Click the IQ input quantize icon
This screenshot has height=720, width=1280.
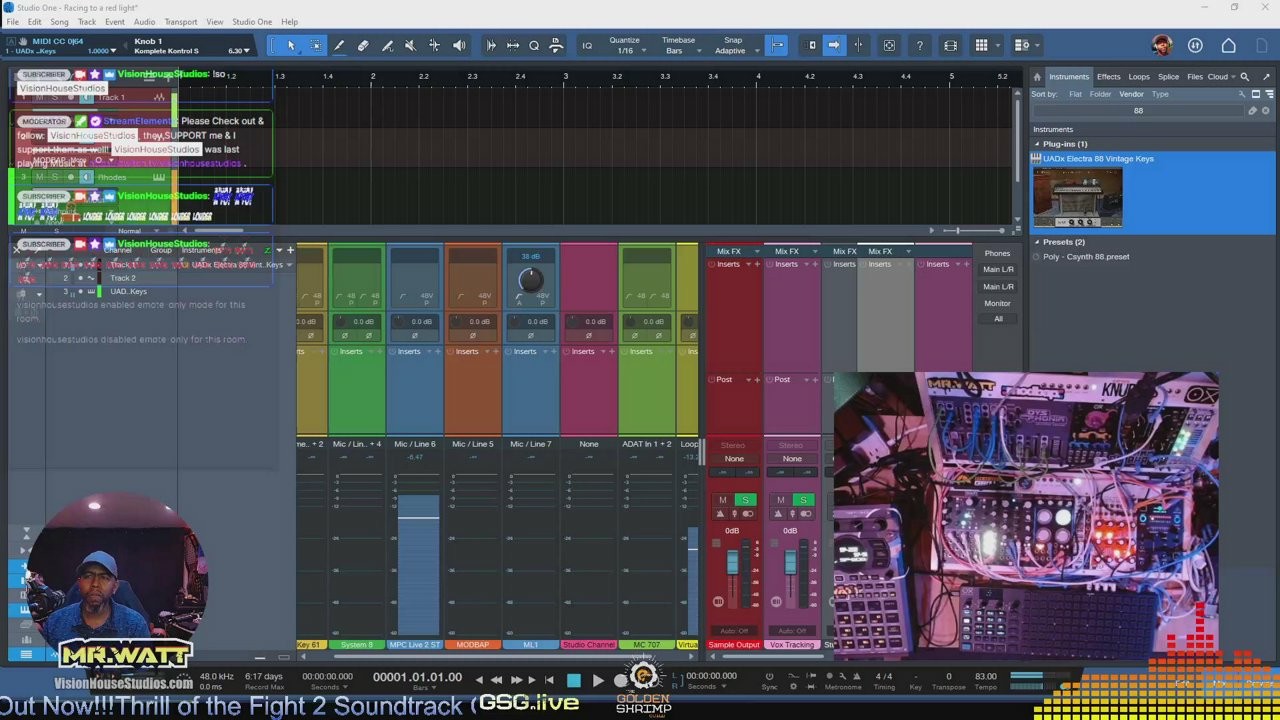point(587,45)
